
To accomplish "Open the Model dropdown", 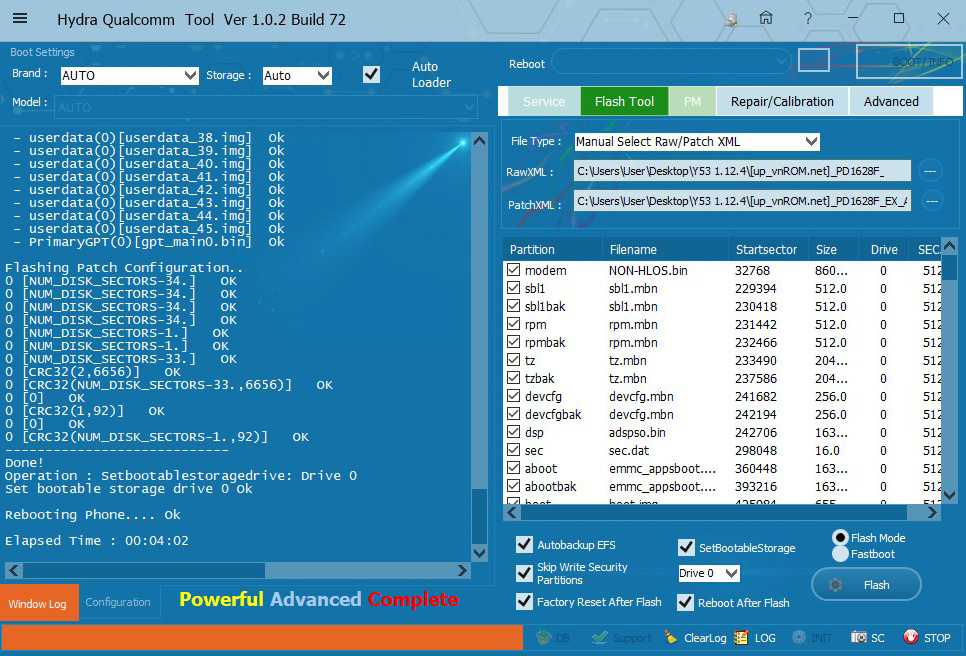I will coord(265,107).
